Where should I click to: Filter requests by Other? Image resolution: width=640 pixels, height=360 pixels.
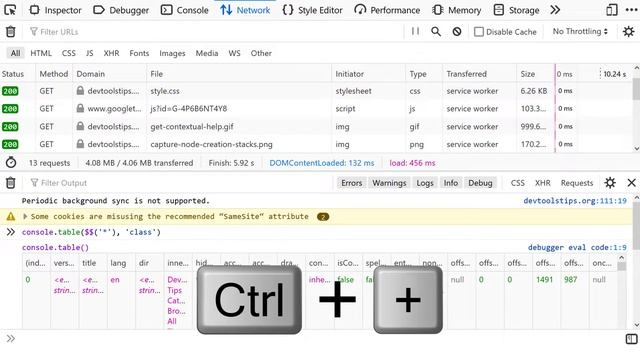pos(261,53)
